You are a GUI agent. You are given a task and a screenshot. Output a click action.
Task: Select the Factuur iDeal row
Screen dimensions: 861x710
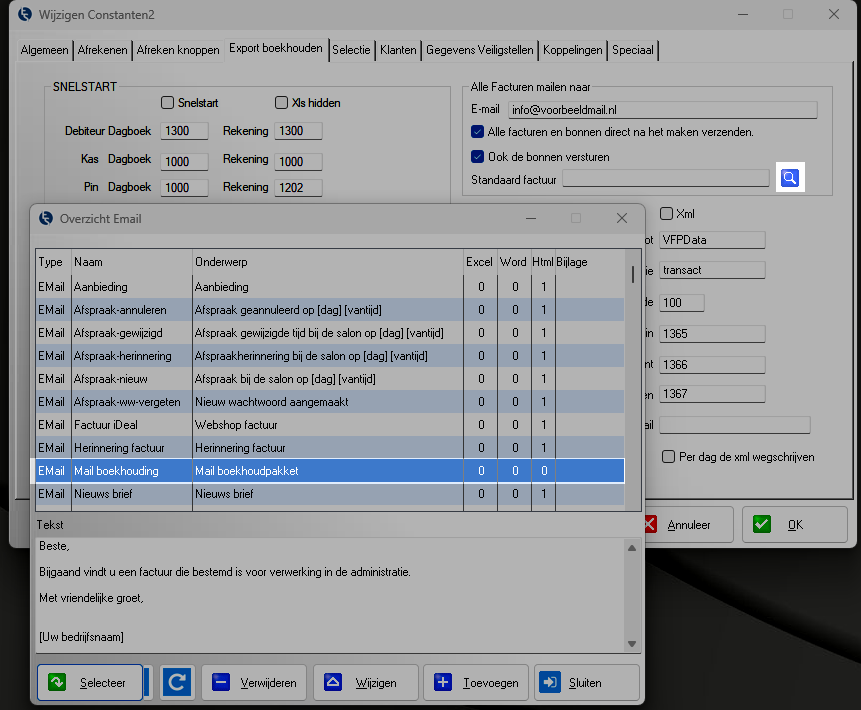click(x=330, y=425)
